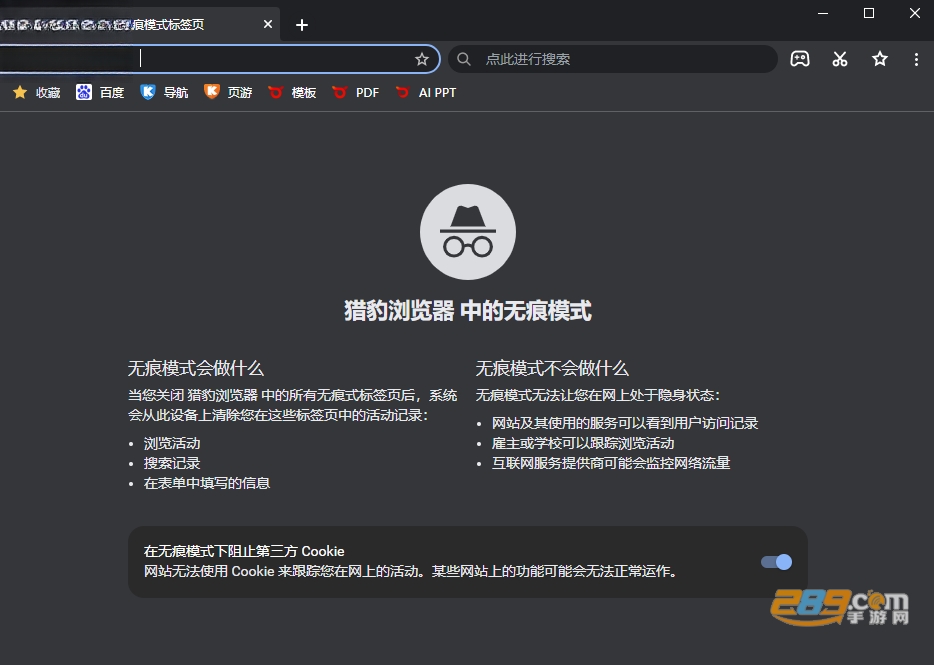Click the address bar input field
Screen dimensions: 934x665
coord(214,59)
